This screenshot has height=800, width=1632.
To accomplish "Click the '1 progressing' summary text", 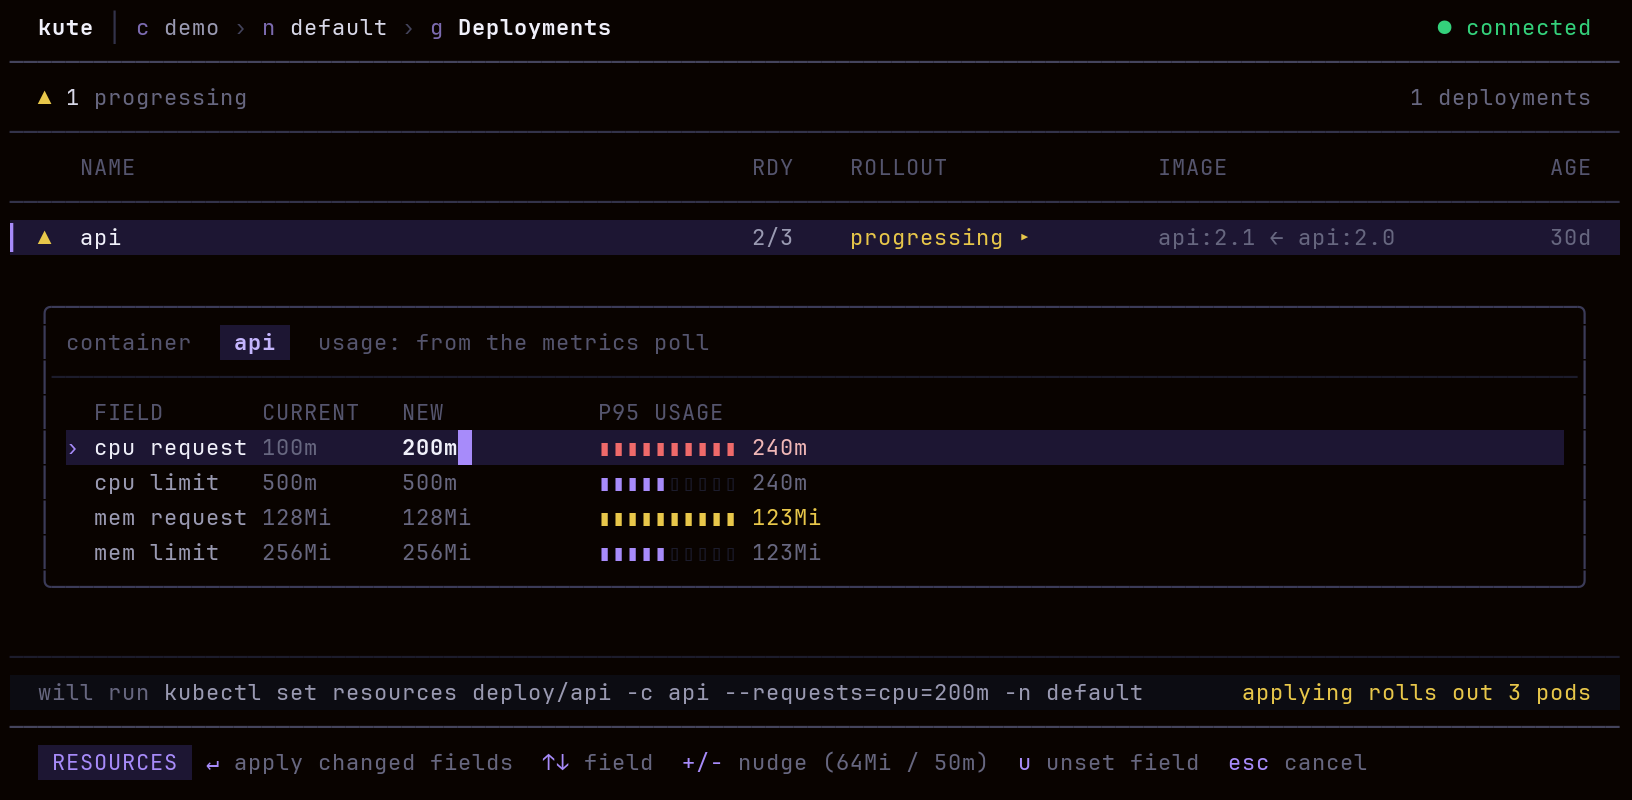I will pos(156,98).
